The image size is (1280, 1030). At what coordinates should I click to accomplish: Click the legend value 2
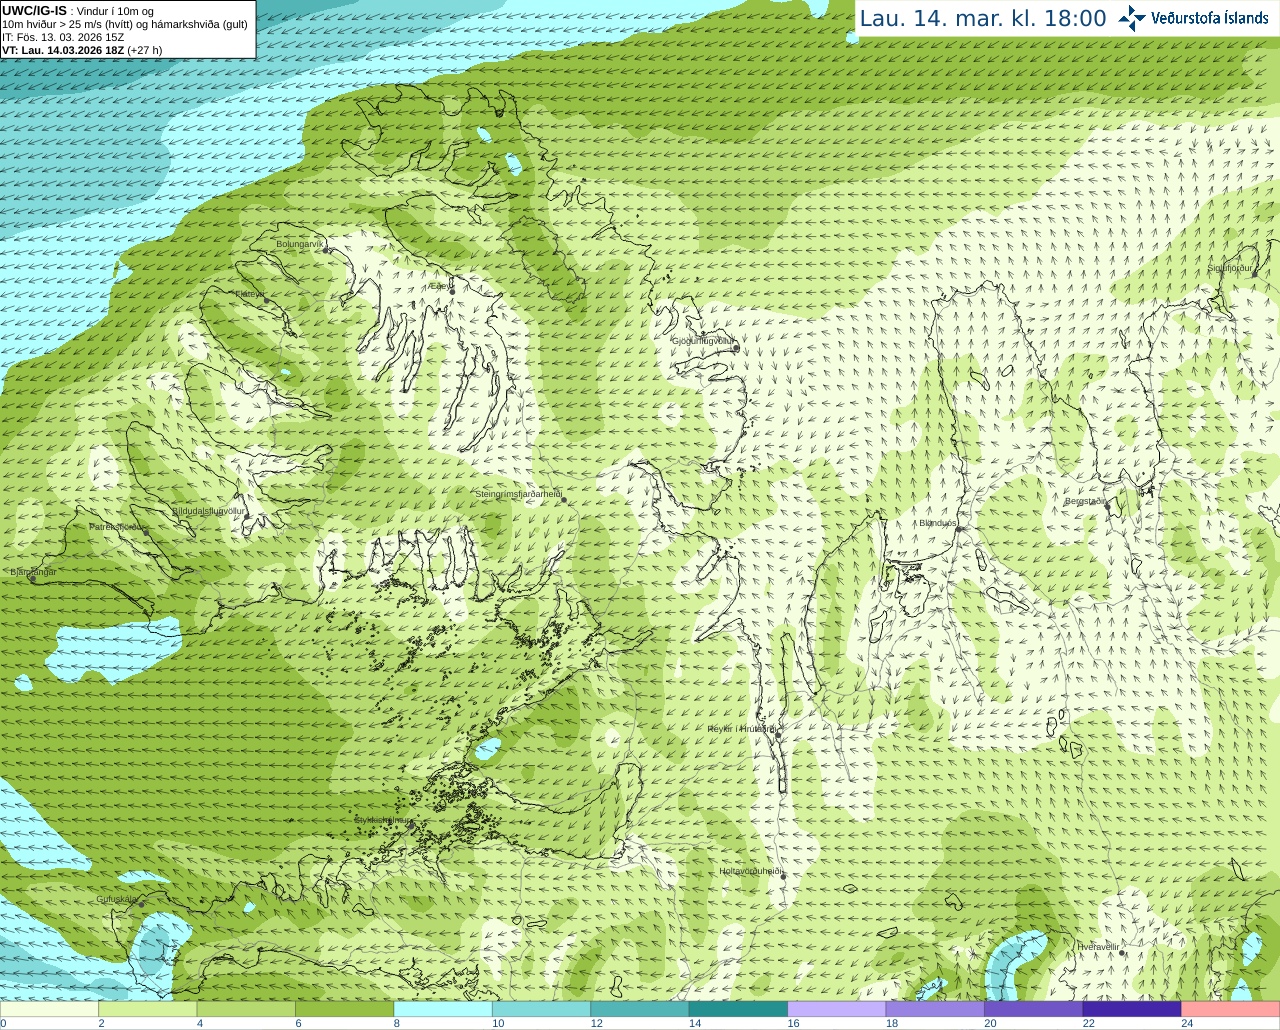pyautogui.click(x=101, y=1023)
